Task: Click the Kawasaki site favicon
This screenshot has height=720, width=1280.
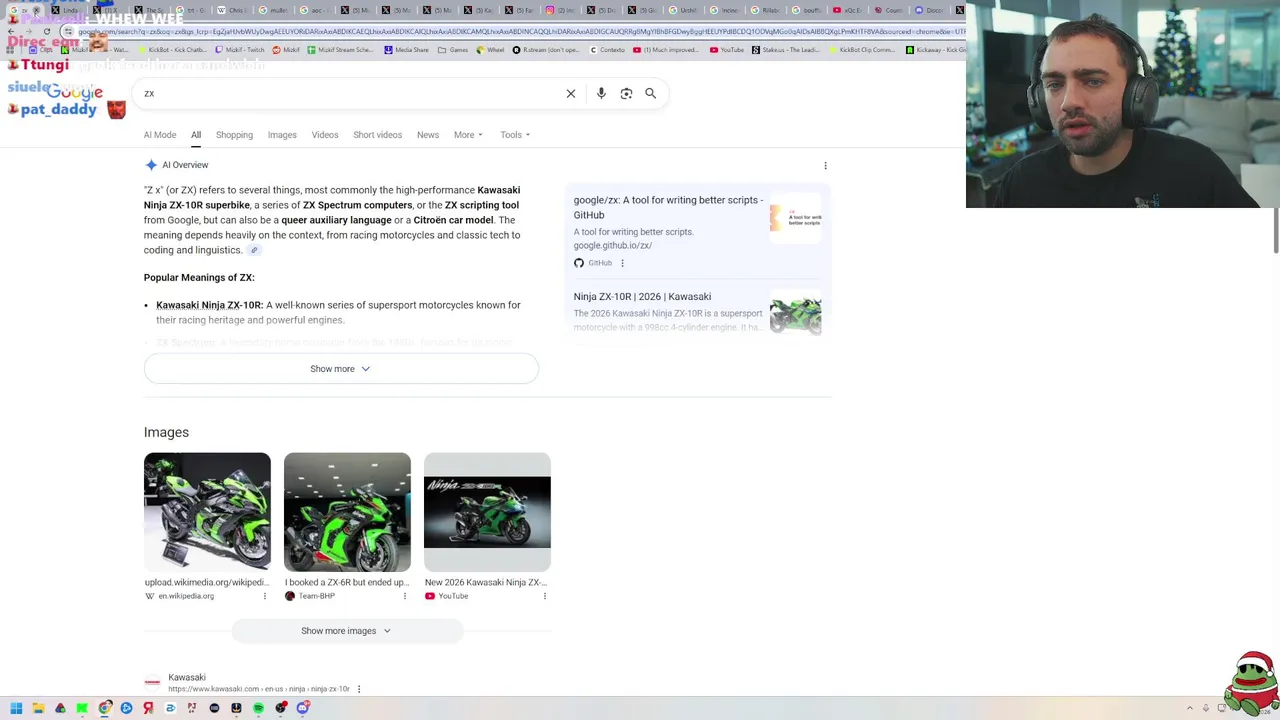Action: coord(152,683)
